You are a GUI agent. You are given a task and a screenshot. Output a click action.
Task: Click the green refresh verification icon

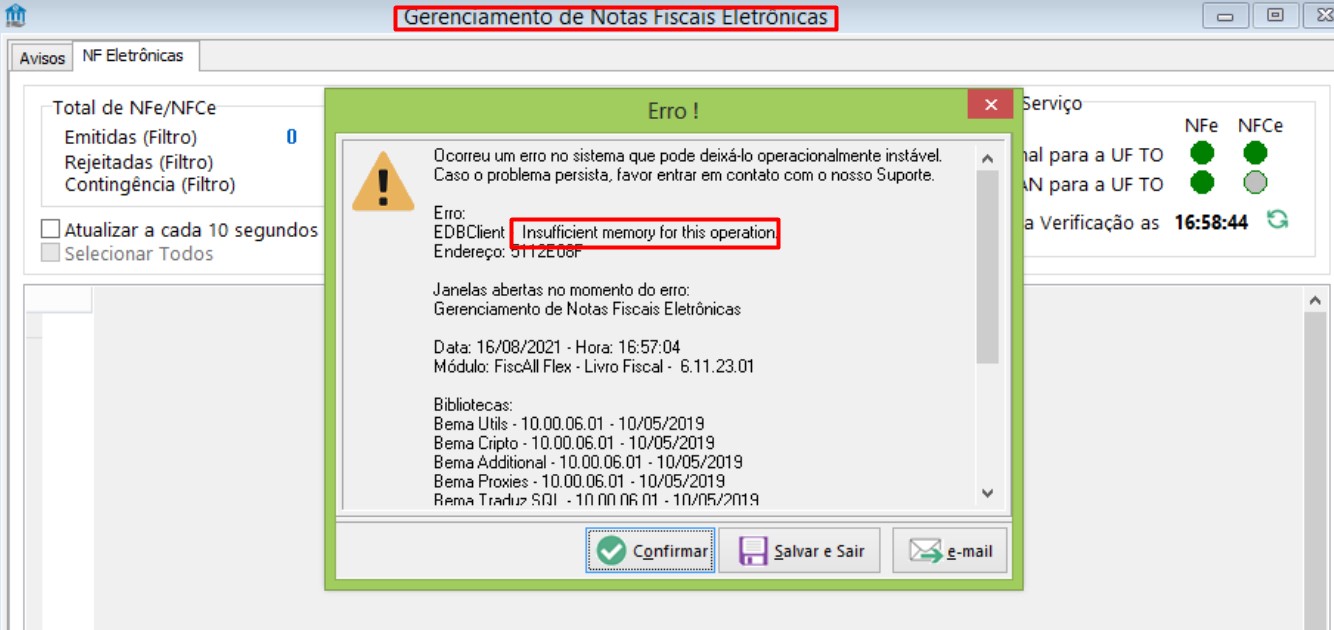click(x=1277, y=220)
